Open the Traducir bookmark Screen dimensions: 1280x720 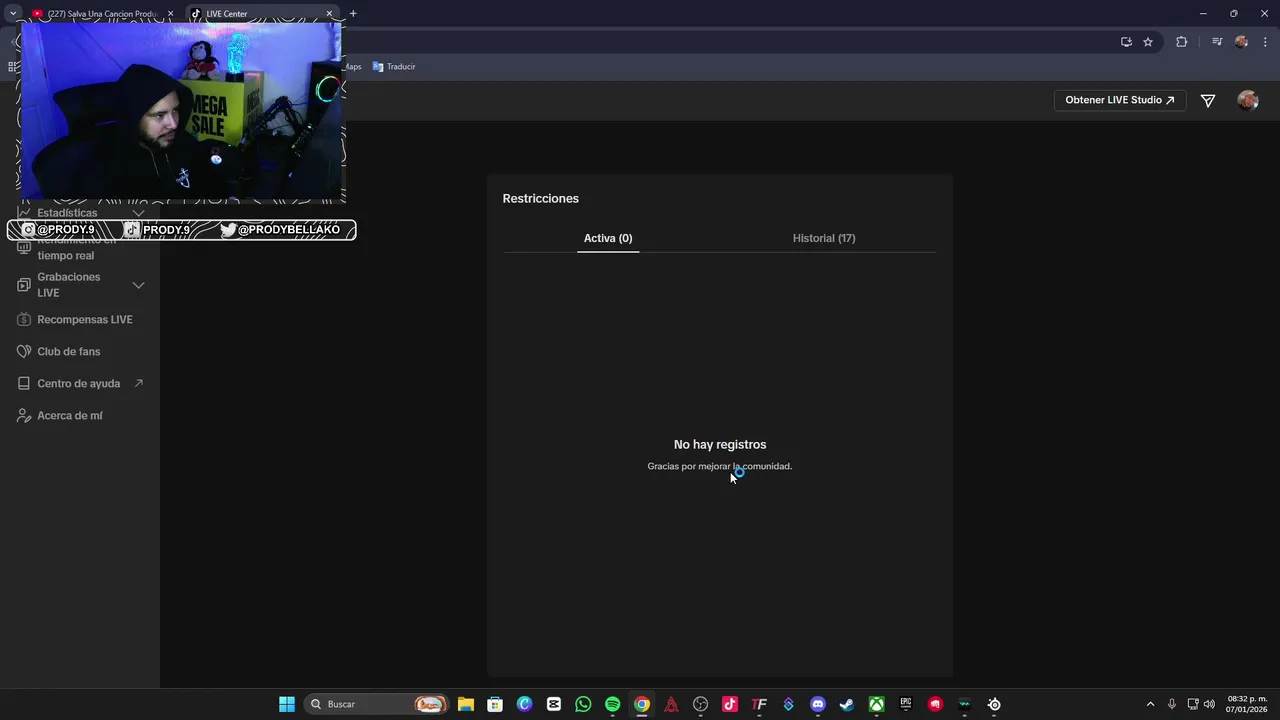[394, 67]
